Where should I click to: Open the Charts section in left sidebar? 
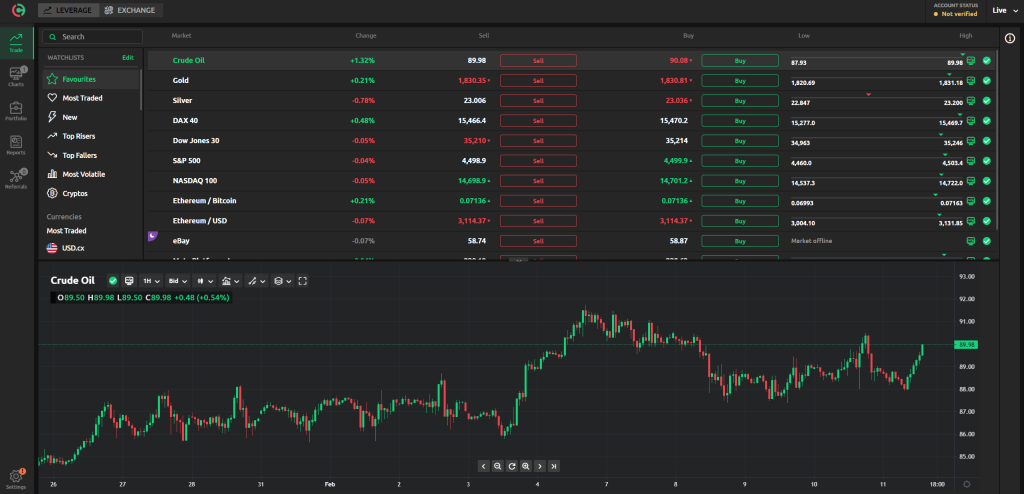[16, 77]
